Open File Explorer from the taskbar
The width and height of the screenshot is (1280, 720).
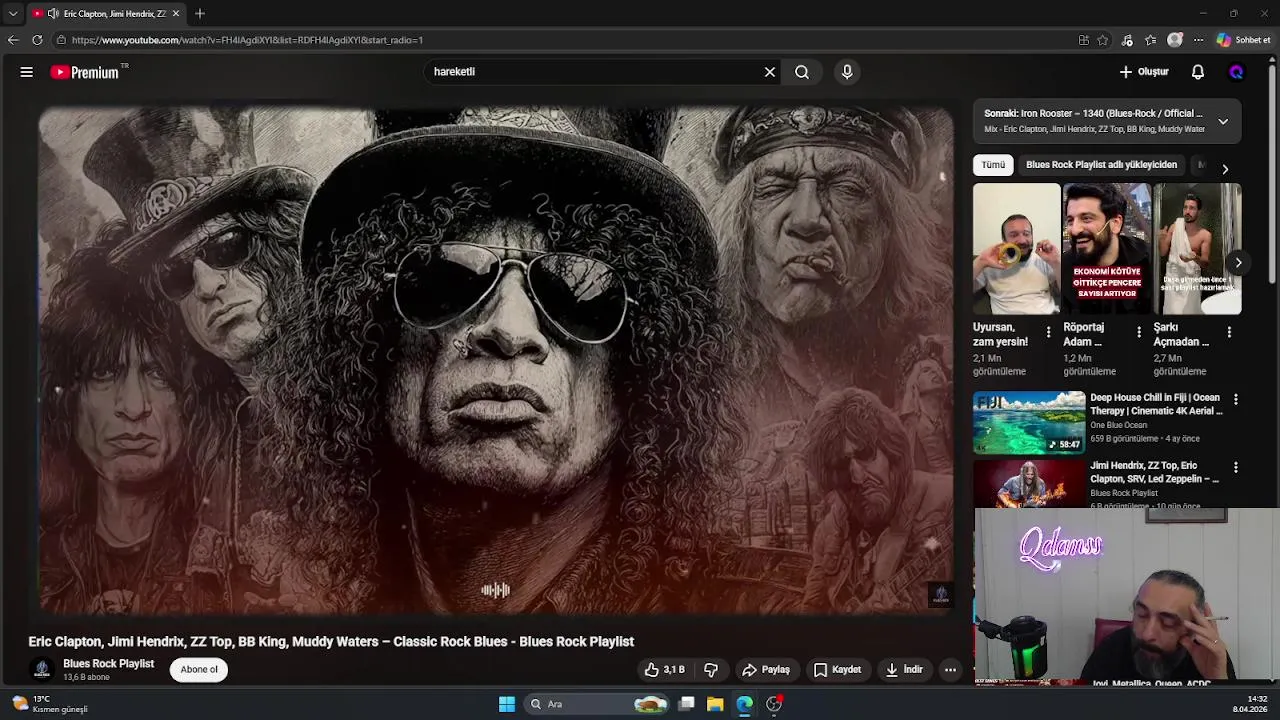pyautogui.click(x=715, y=704)
